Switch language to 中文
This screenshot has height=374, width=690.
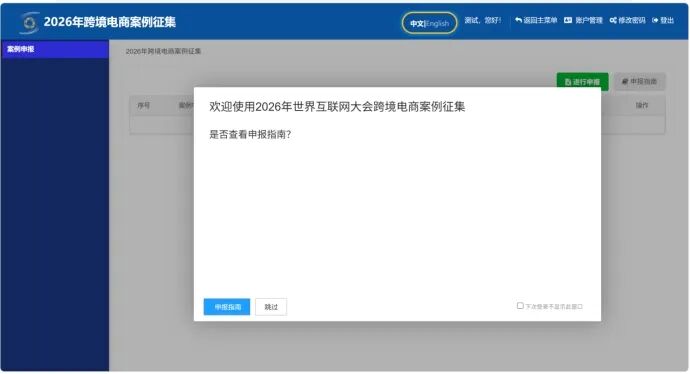[x=417, y=23]
